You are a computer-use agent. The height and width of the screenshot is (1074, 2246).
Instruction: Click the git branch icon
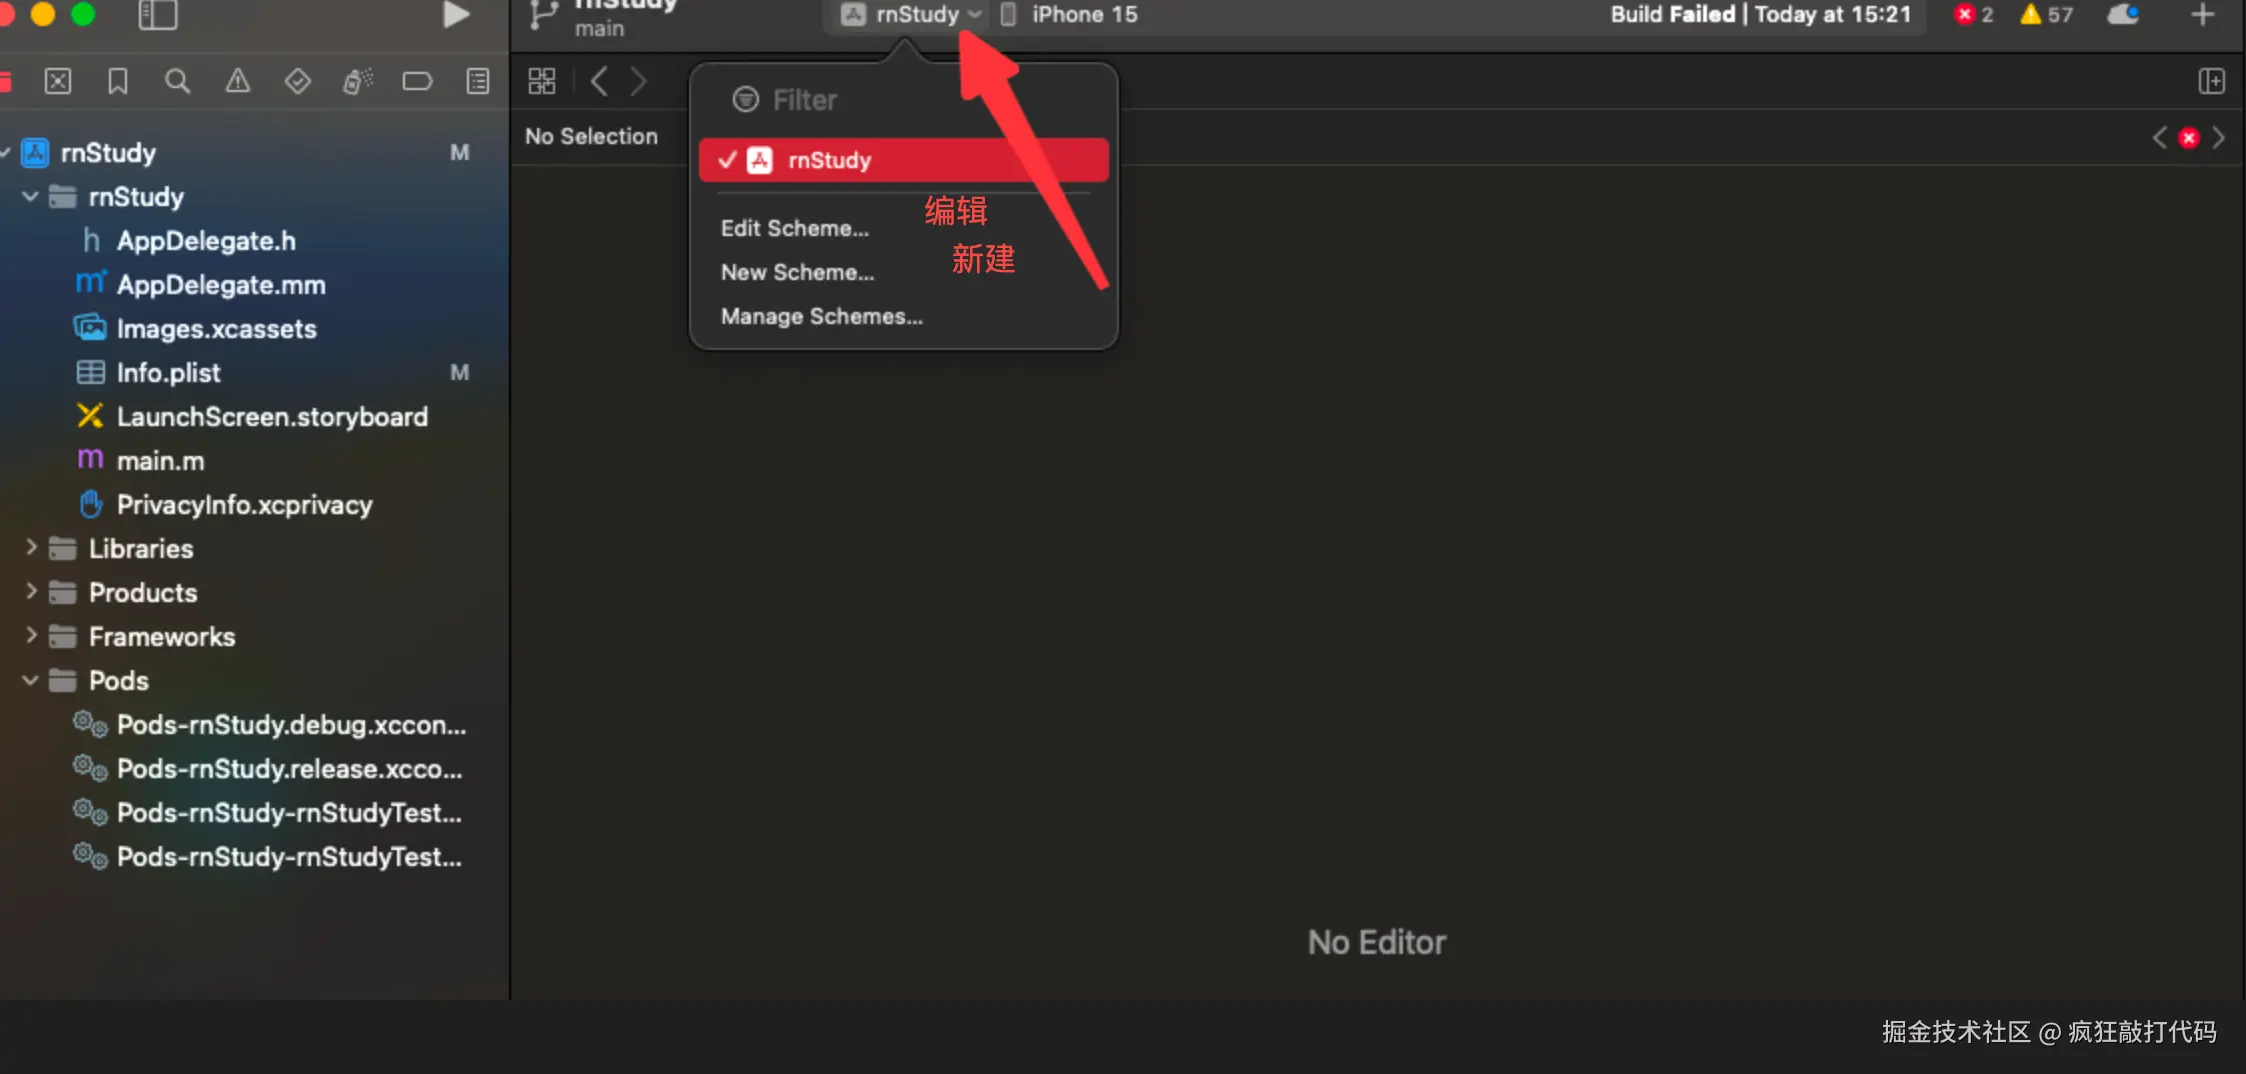pos(543,15)
